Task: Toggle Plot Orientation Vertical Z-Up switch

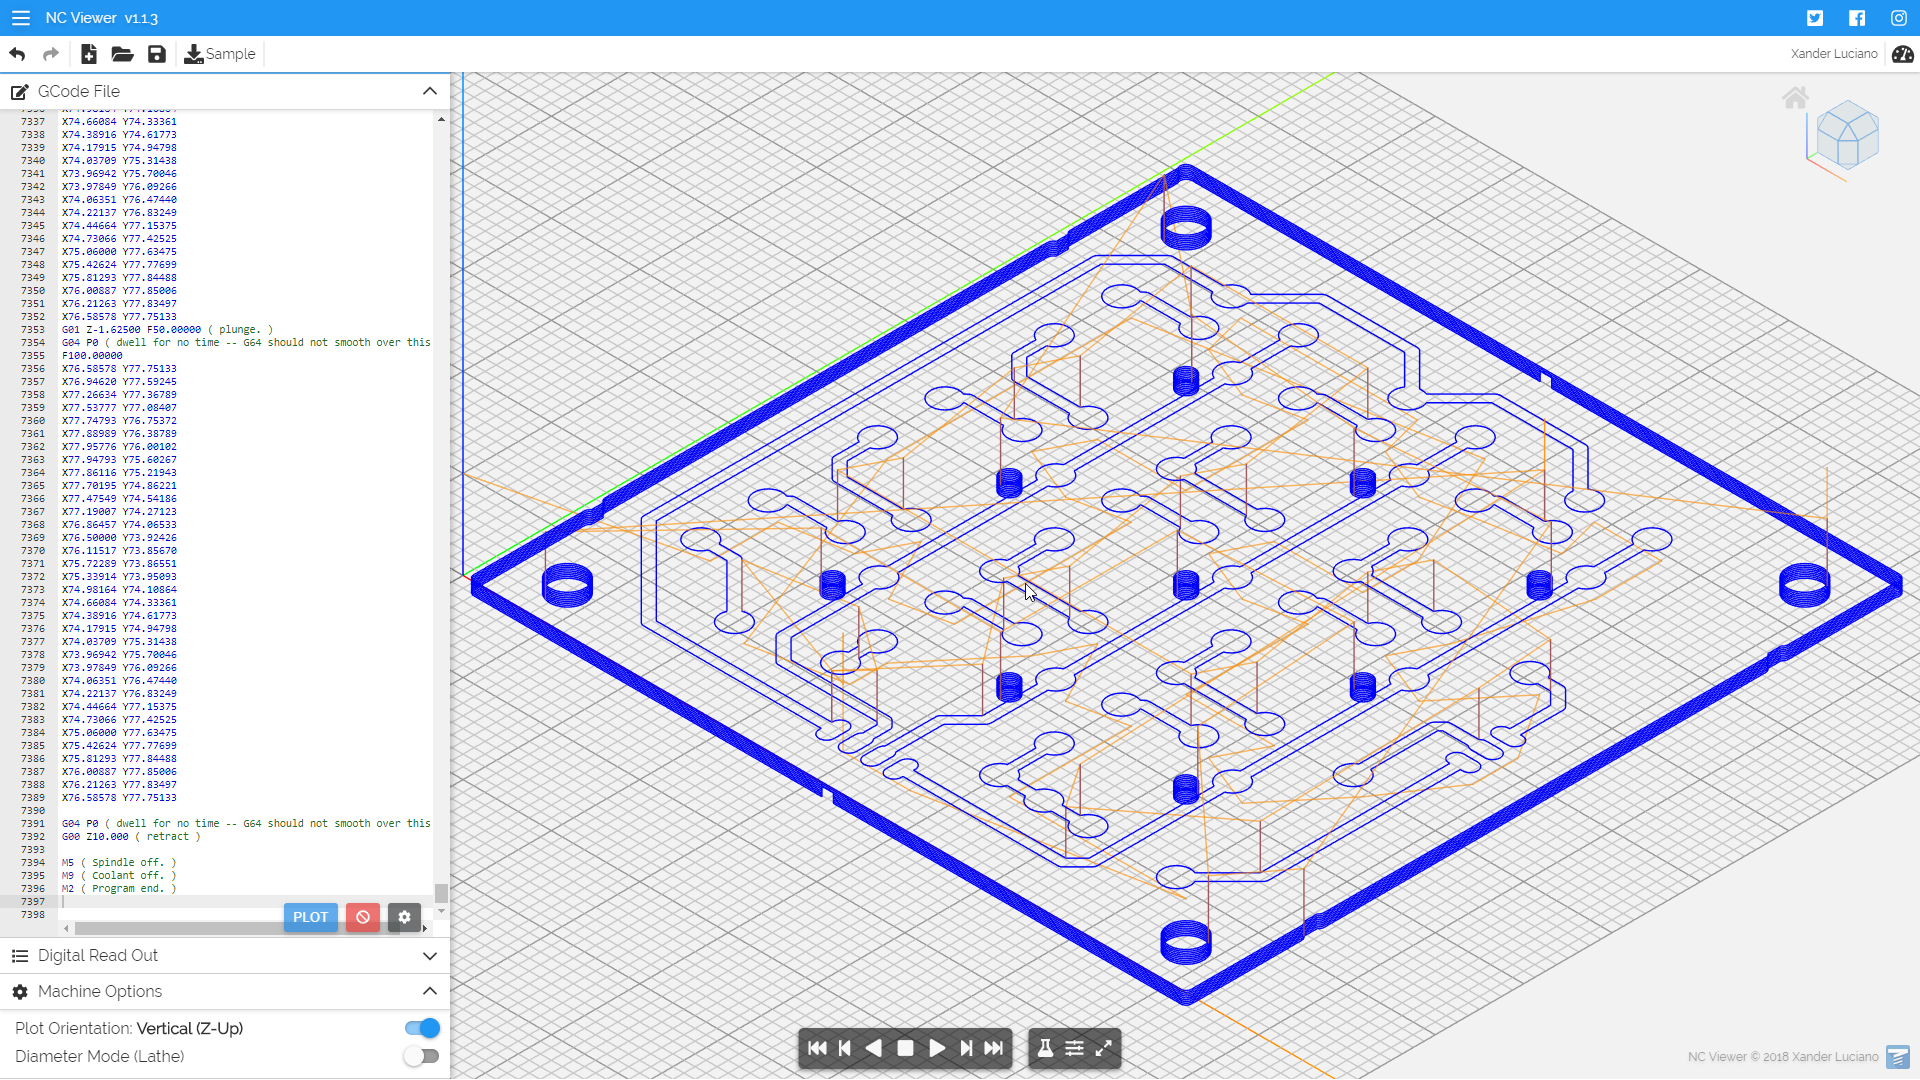Action: pyautogui.click(x=422, y=1028)
